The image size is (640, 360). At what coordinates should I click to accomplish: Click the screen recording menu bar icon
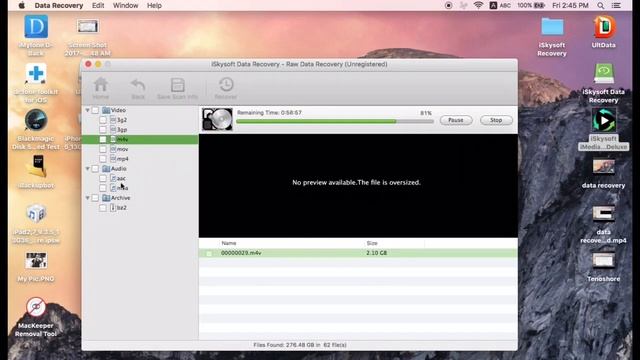[x=448, y=6]
